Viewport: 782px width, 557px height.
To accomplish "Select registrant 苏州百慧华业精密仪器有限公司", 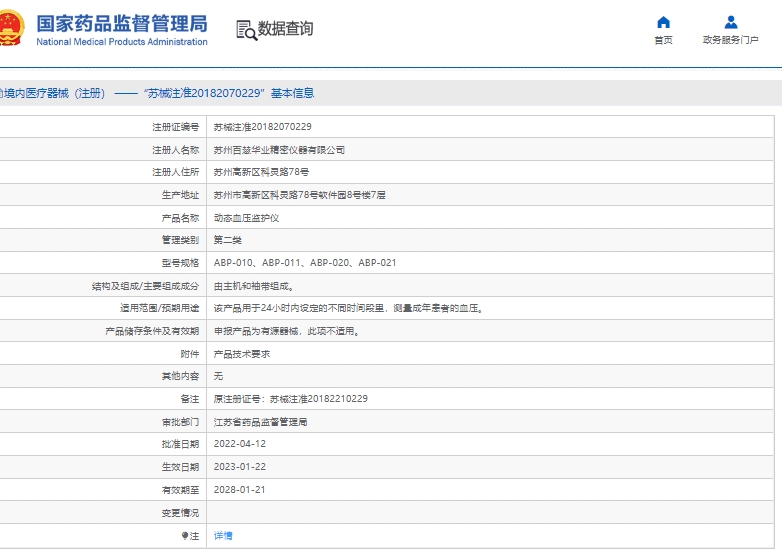I will [x=279, y=150].
